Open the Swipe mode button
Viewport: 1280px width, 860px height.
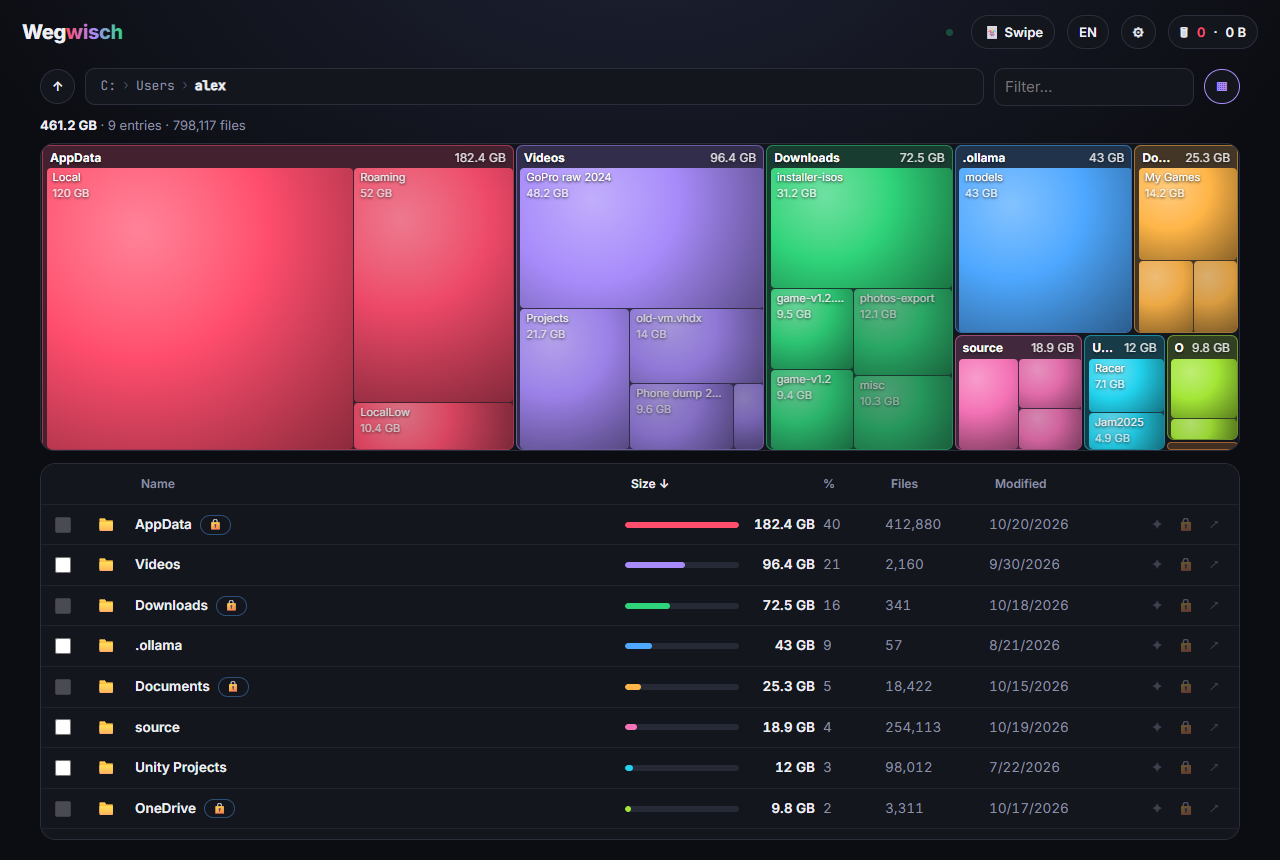1013,32
